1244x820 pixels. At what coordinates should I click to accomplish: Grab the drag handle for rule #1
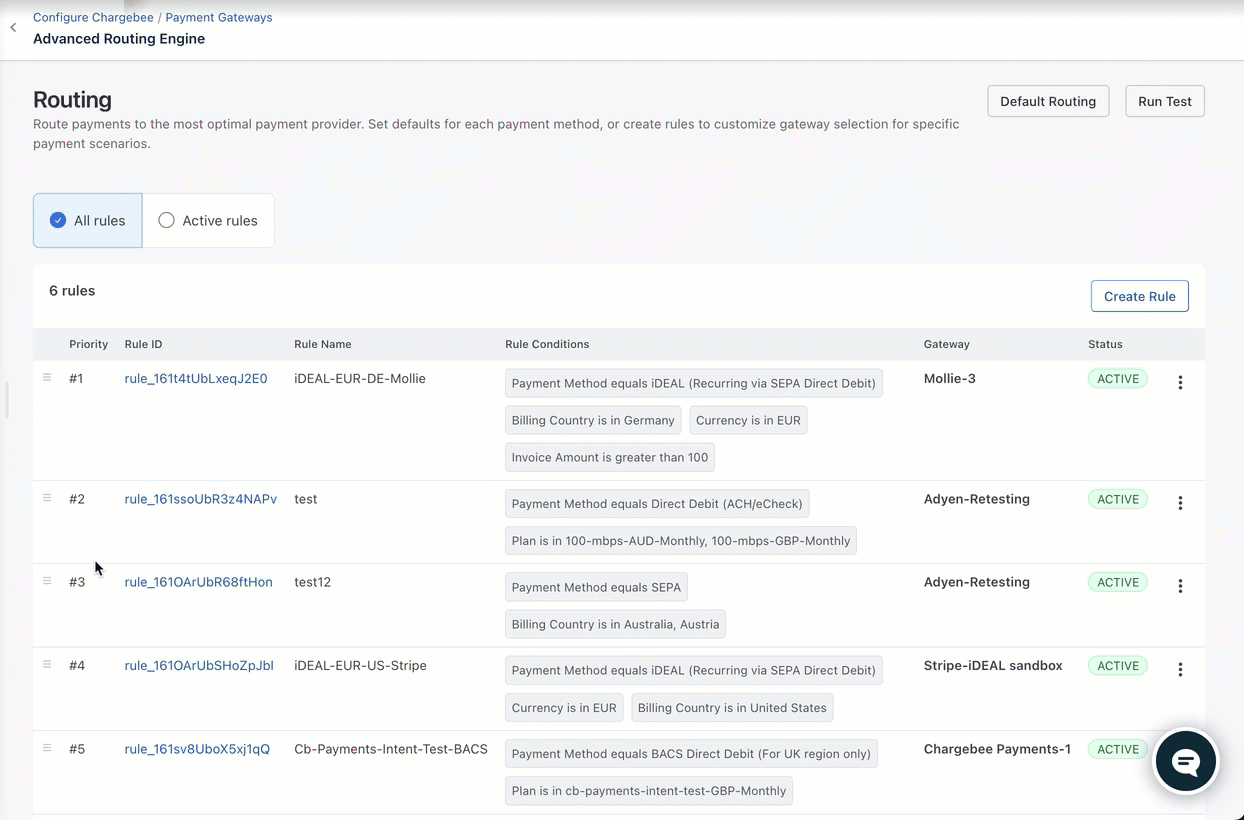tap(47, 378)
